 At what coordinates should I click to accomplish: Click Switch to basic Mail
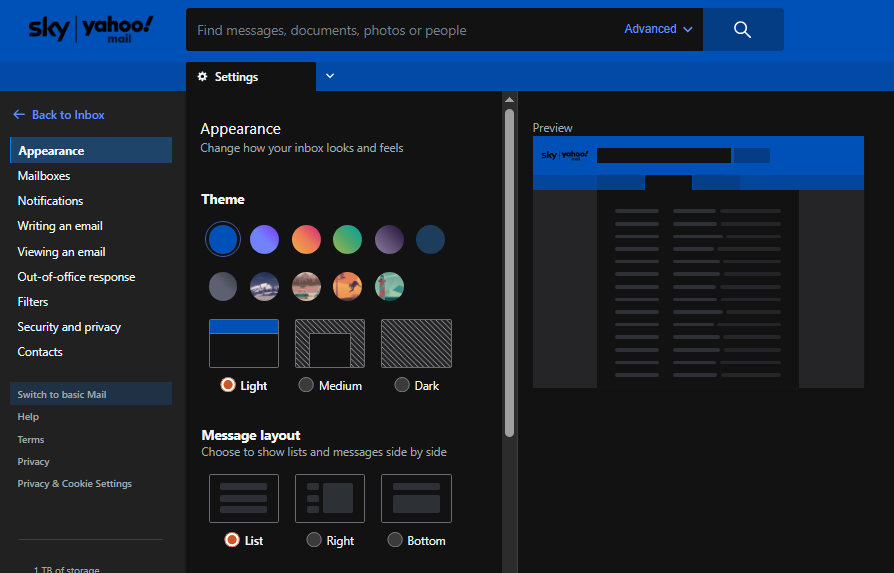pyautogui.click(x=62, y=394)
